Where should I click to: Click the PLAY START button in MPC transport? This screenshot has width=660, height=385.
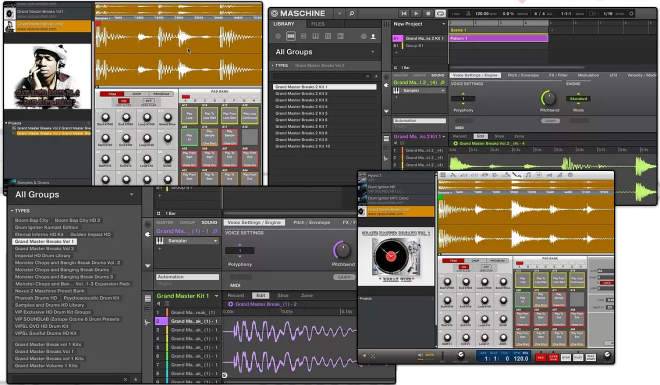(591, 358)
